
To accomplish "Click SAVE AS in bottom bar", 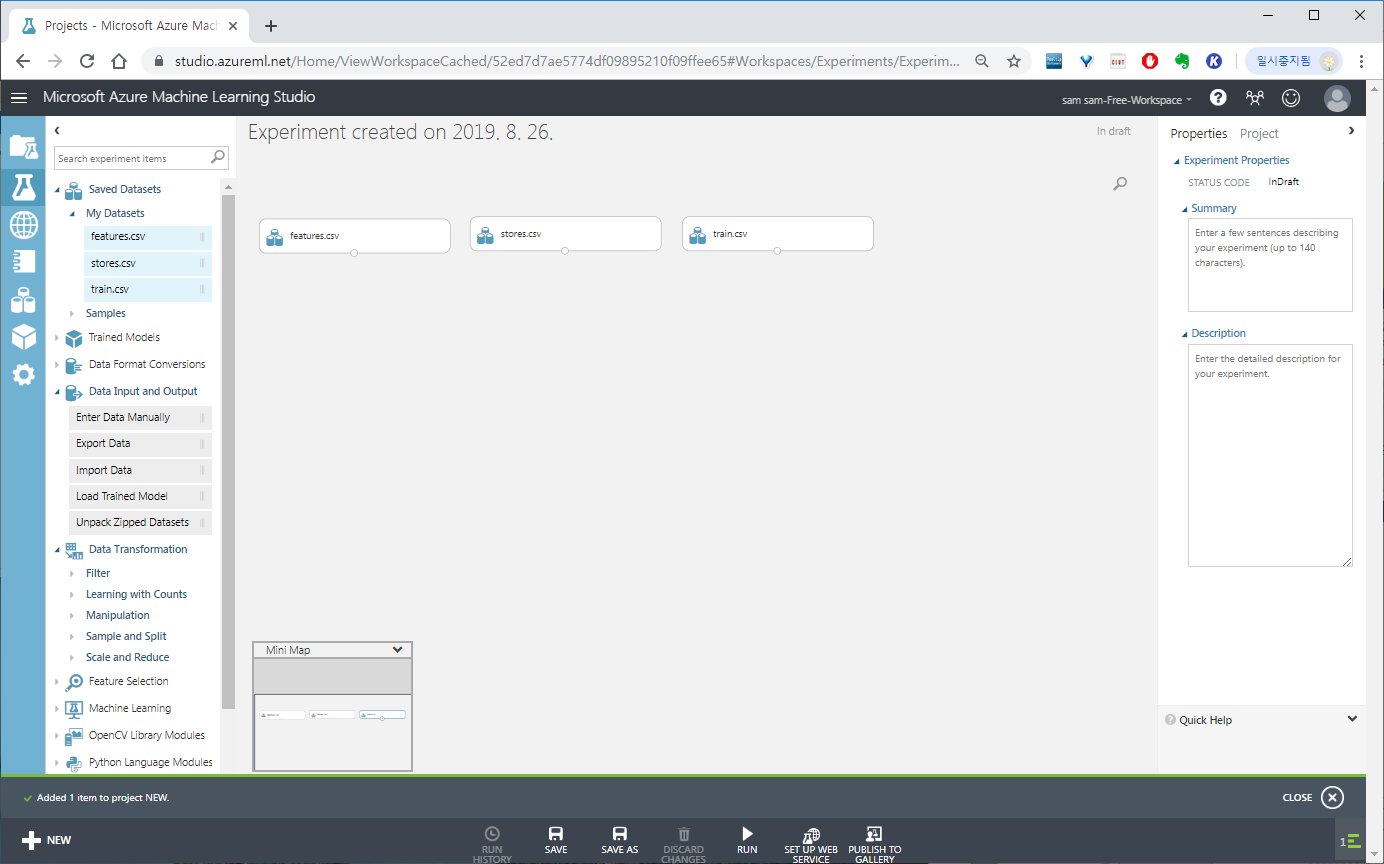I will [620, 840].
